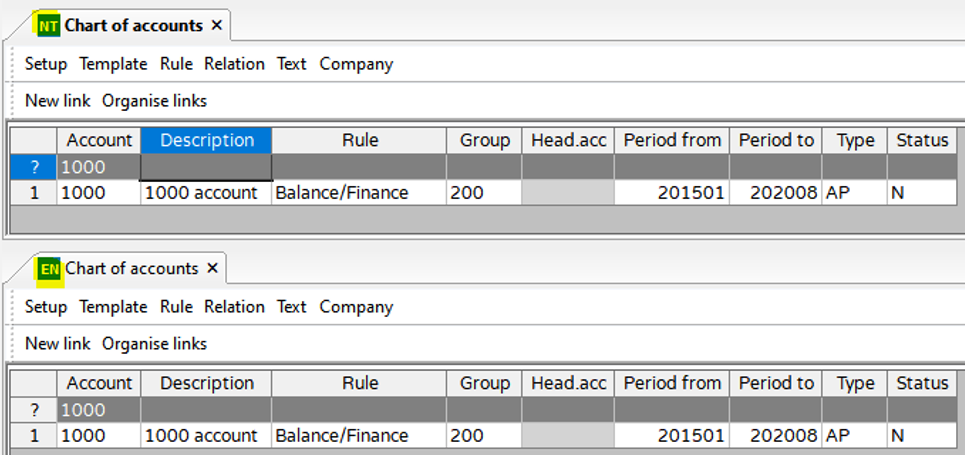965x455 pixels.
Task: Click the NT icon on top tab
Action: [x=48, y=26]
